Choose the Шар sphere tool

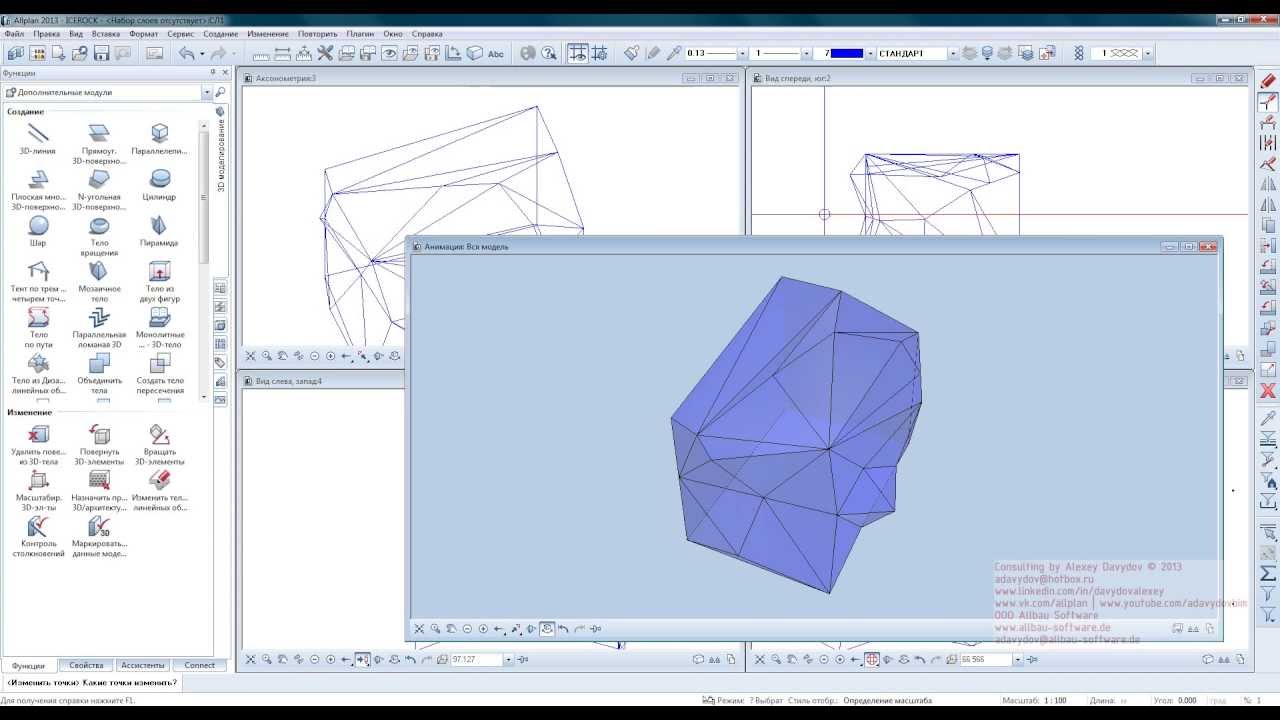pyautogui.click(x=38, y=230)
